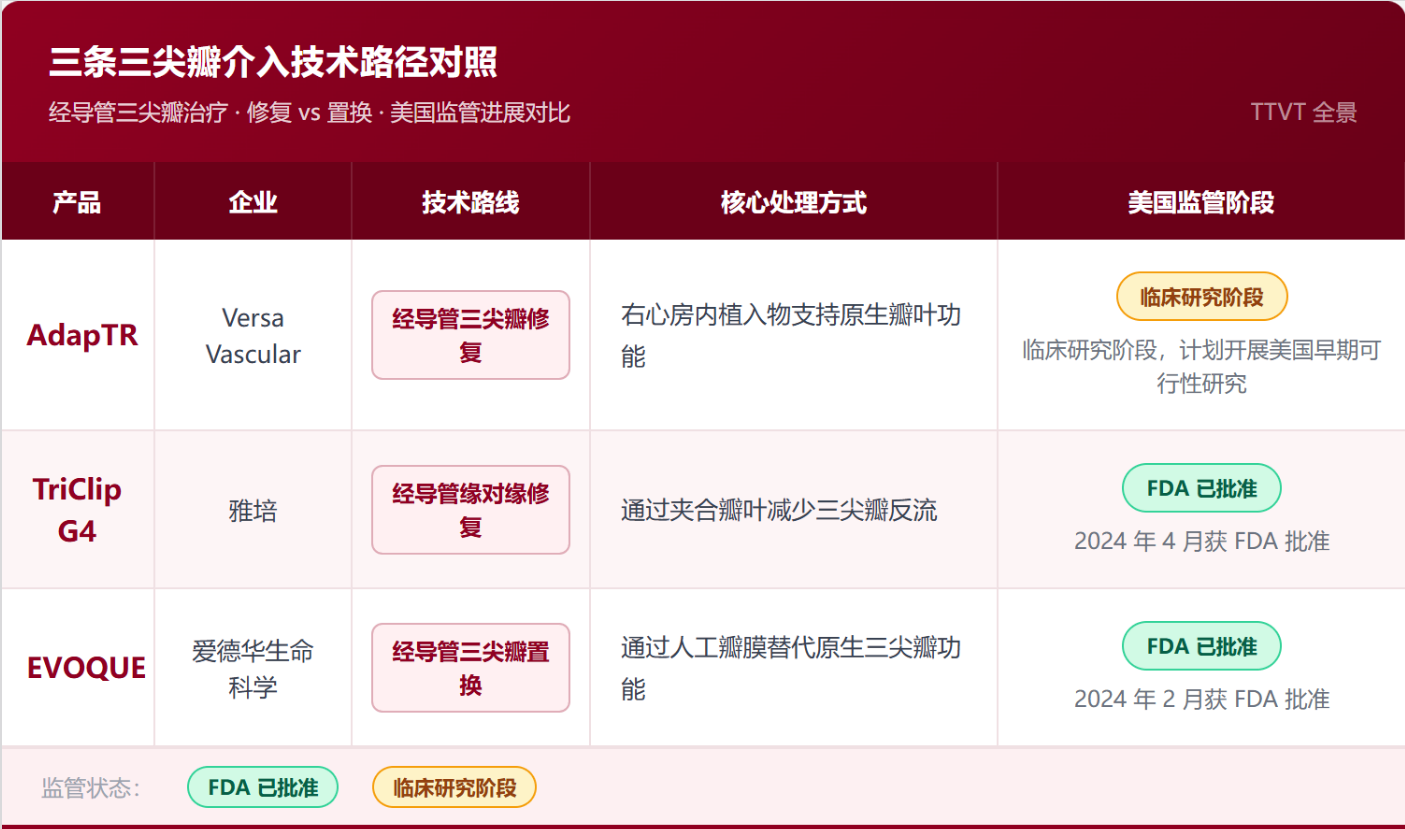Image resolution: width=1405 pixels, height=829 pixels.
Task: Select the text 通过夹合瓣叶减少三尖瓣反流
Action: 780,511
